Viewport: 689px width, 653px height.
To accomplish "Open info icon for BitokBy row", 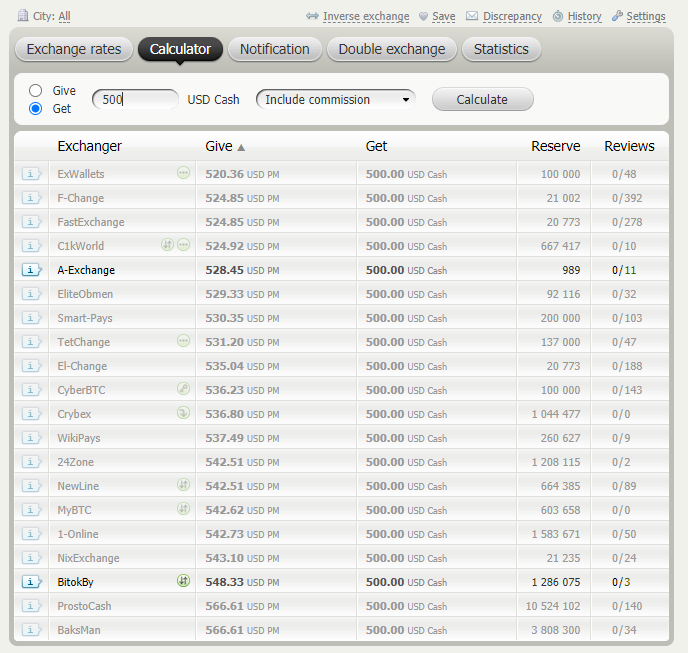I will click(x=31, y=582).
